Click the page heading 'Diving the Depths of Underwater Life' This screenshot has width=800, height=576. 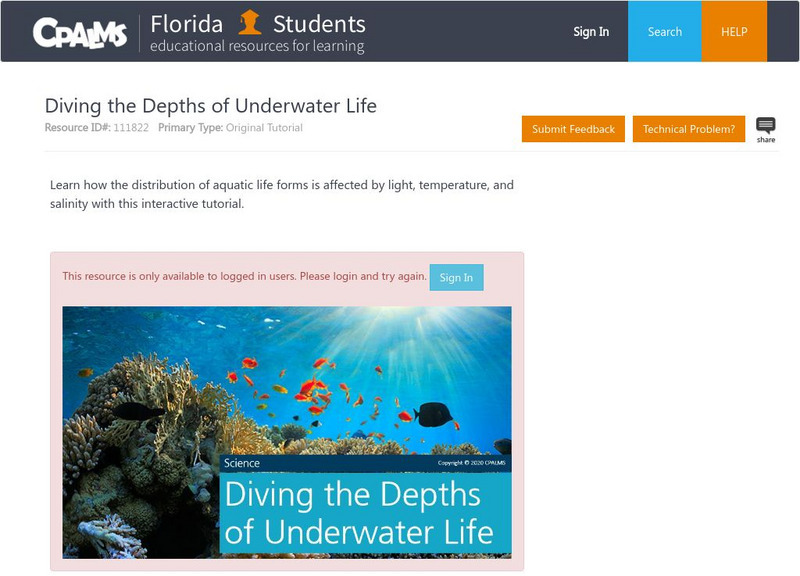click(210, 106)
